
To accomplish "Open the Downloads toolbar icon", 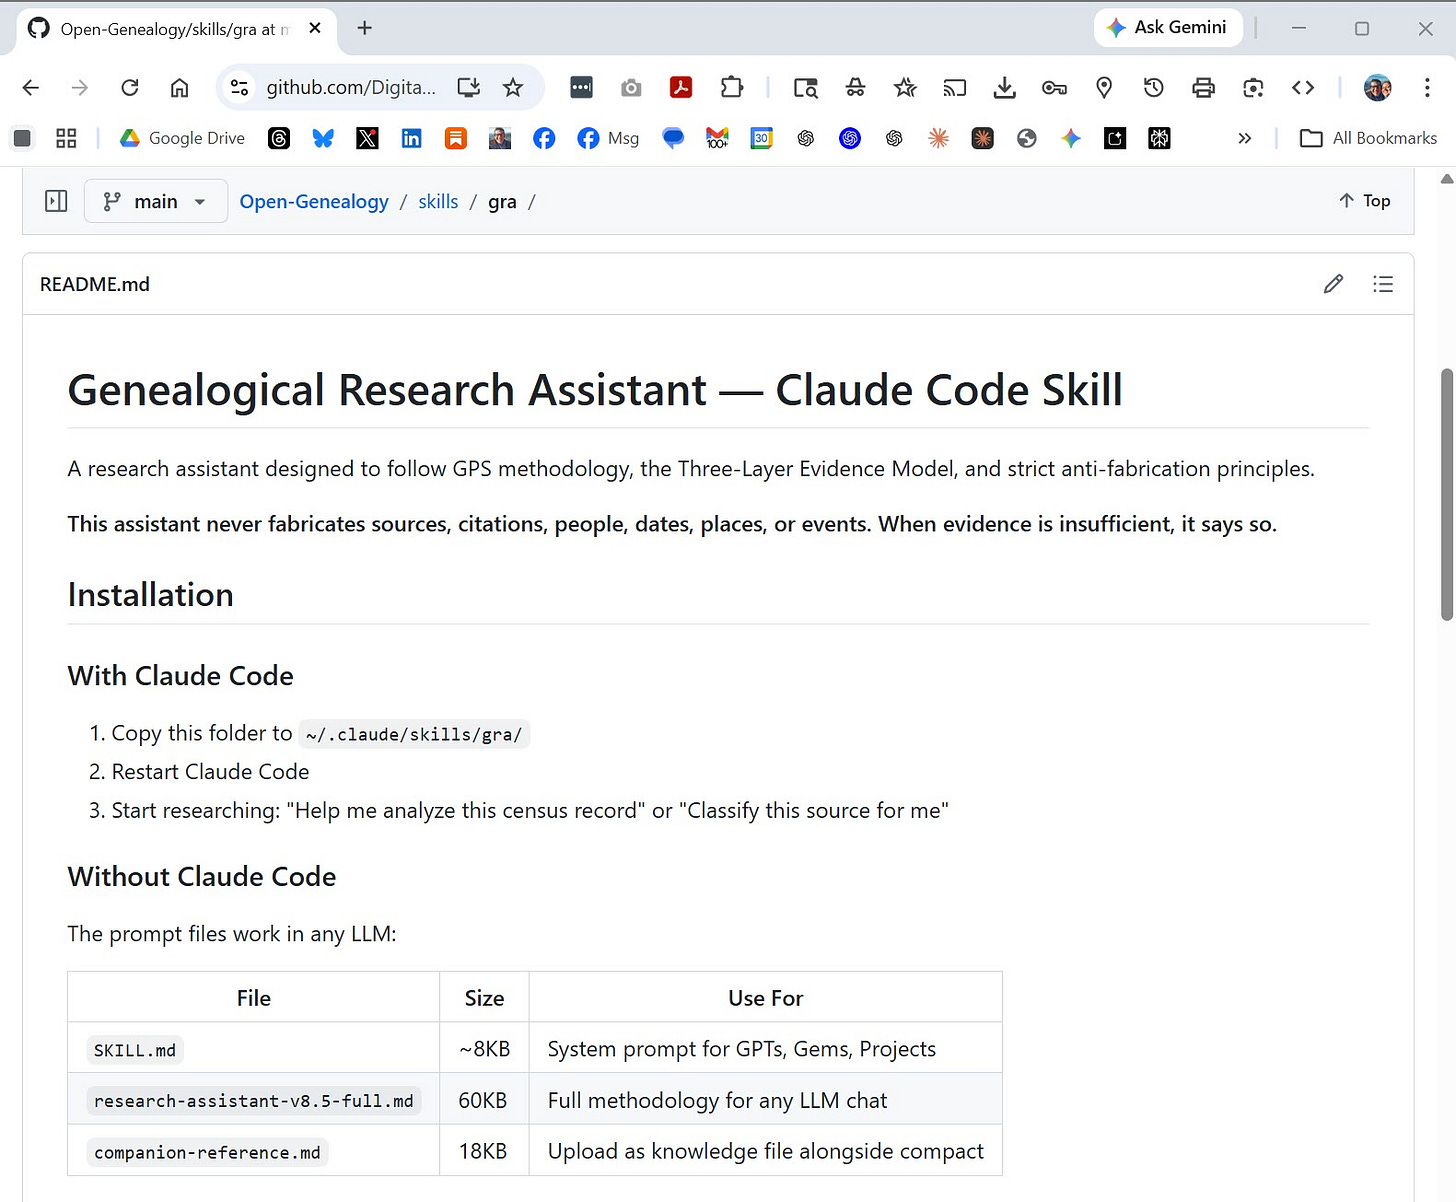I will click(1005, 88).
